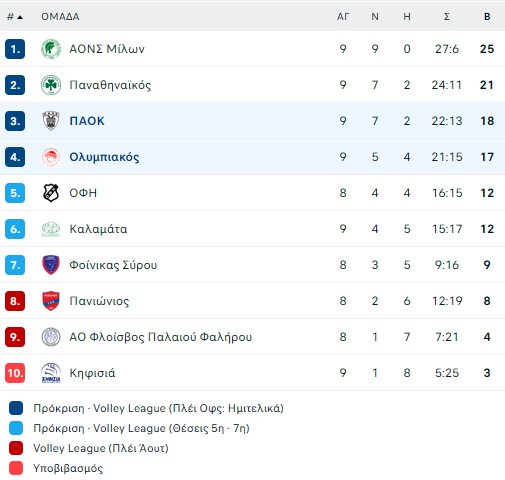505x480 pixels.
Task: Open the ΠΑΟΚ team name link
Action: [x=87, y=121]
